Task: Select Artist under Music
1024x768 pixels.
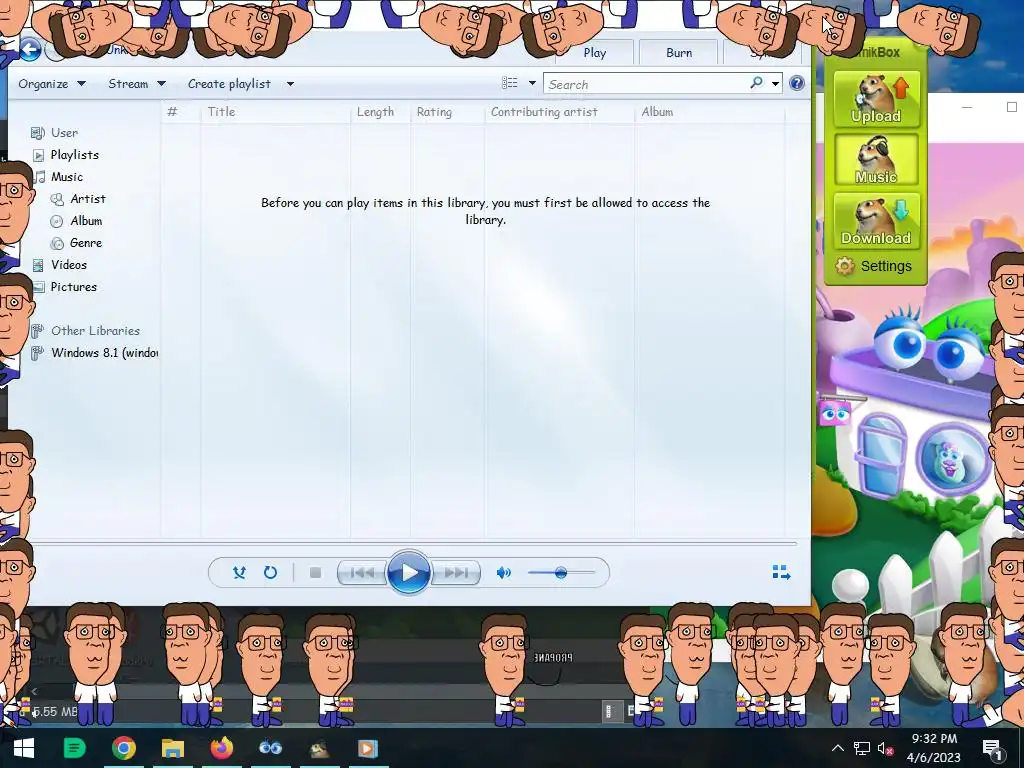Action: pos(88,199)
